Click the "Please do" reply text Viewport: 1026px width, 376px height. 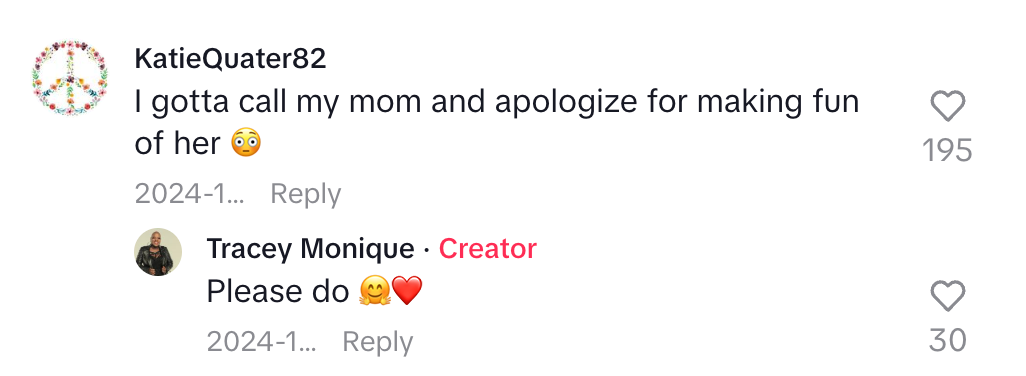pos(278,291)
